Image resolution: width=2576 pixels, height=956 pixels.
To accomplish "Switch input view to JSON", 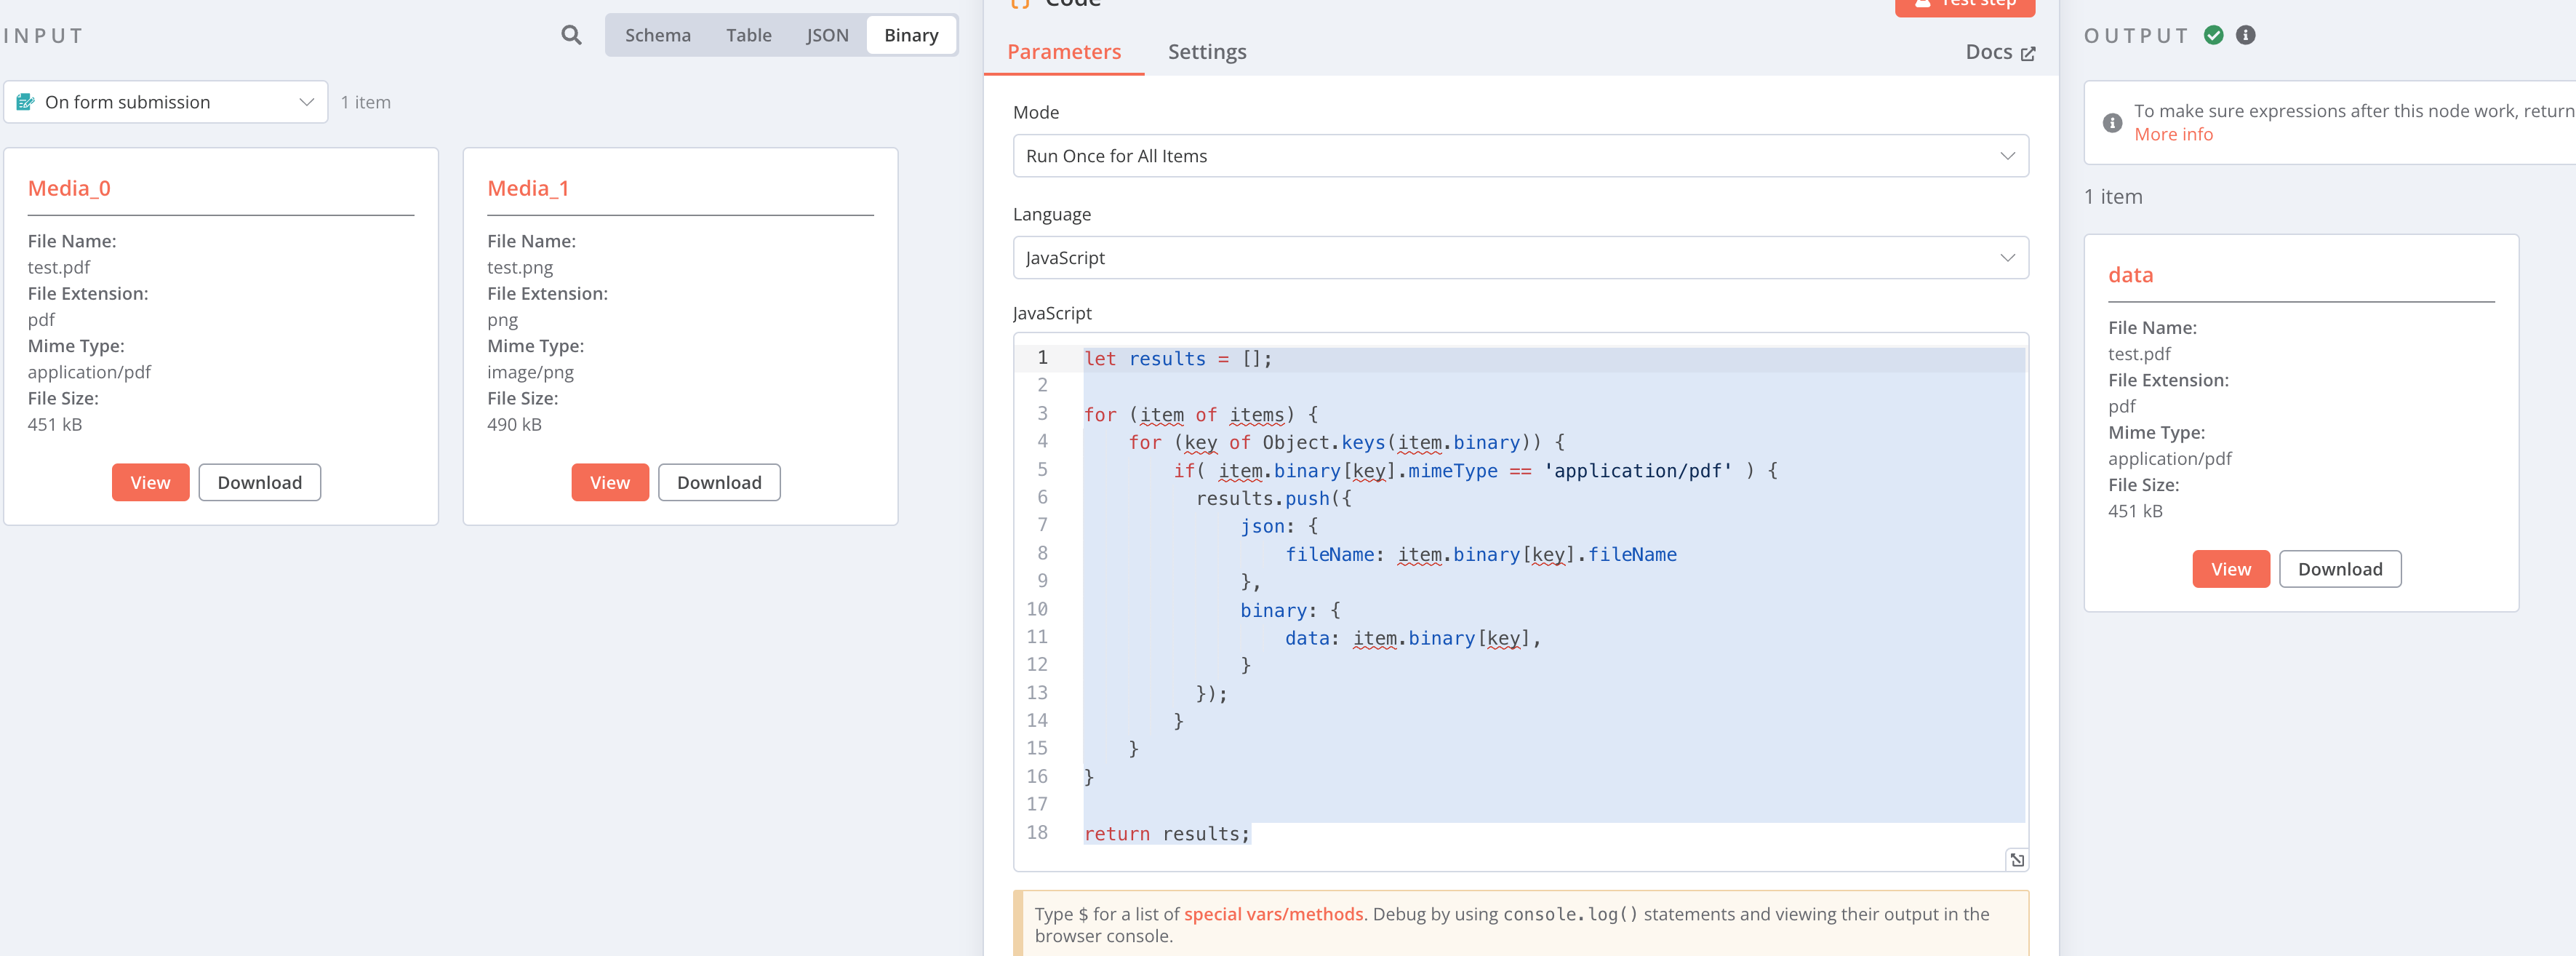I will 827,35.
